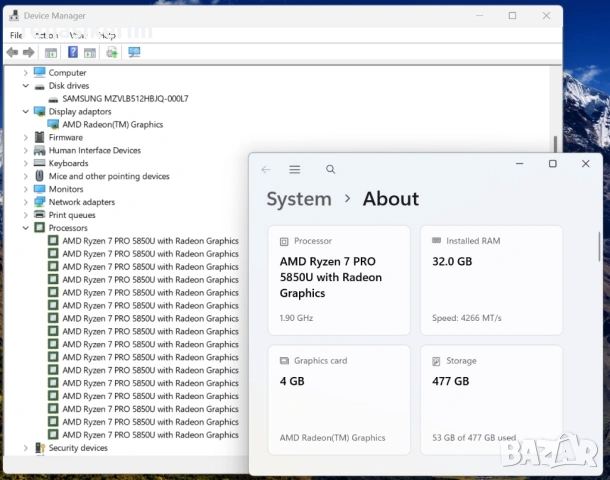Expand Human Interface Devices node
The width and height of the screenshot is (610, 480).
click(x=26, y=150)
